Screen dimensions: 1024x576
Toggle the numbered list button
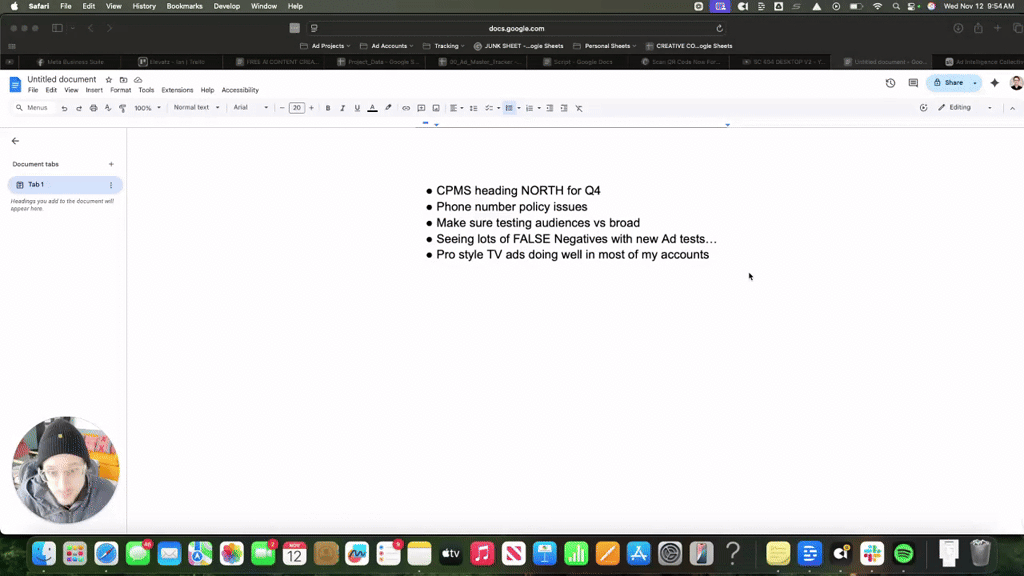point(530,108)
